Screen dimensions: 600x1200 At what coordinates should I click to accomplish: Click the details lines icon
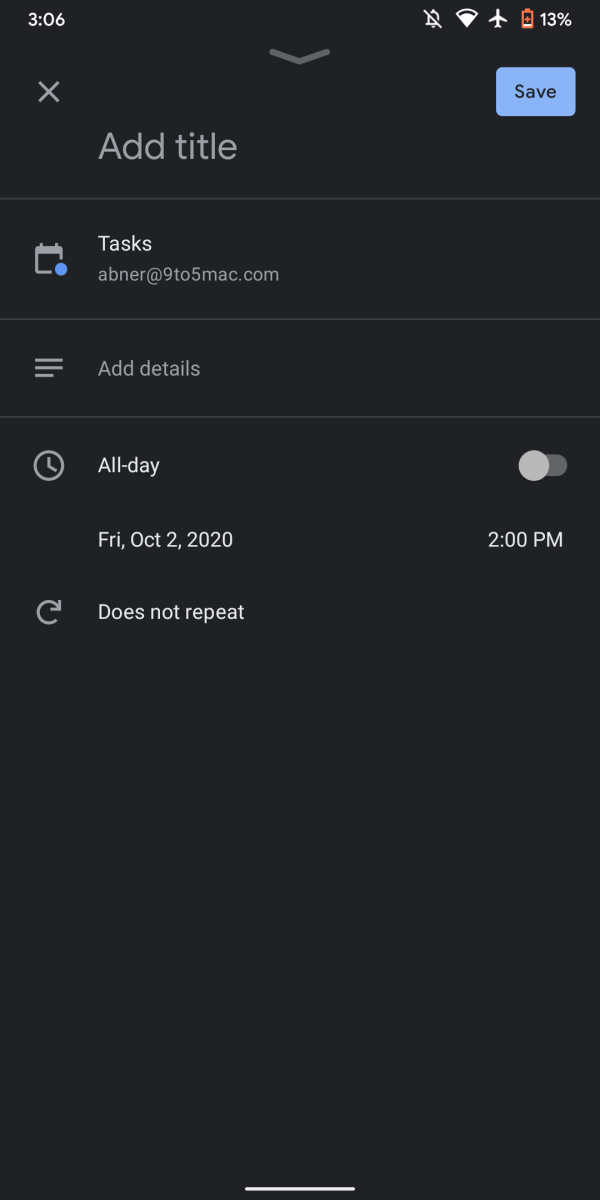click(49, 368)
